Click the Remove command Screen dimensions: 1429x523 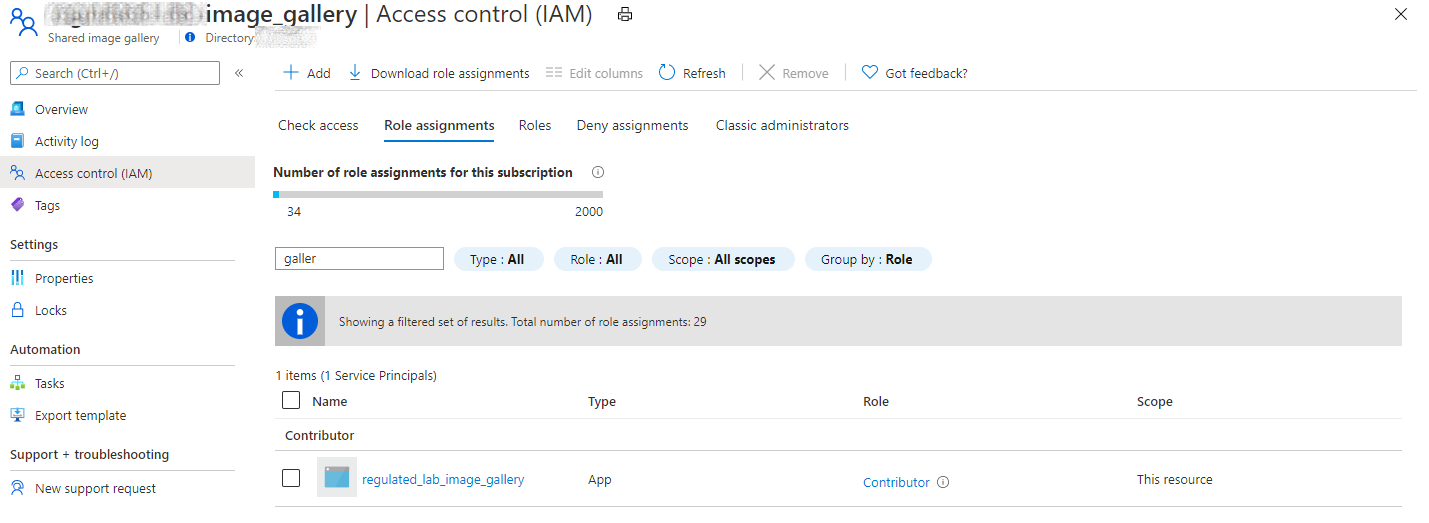(x=794, y=73)
